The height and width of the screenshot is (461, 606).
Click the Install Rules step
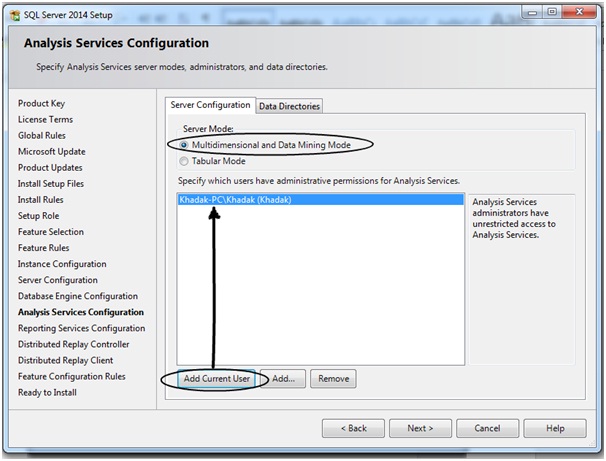tap(41, 200)
